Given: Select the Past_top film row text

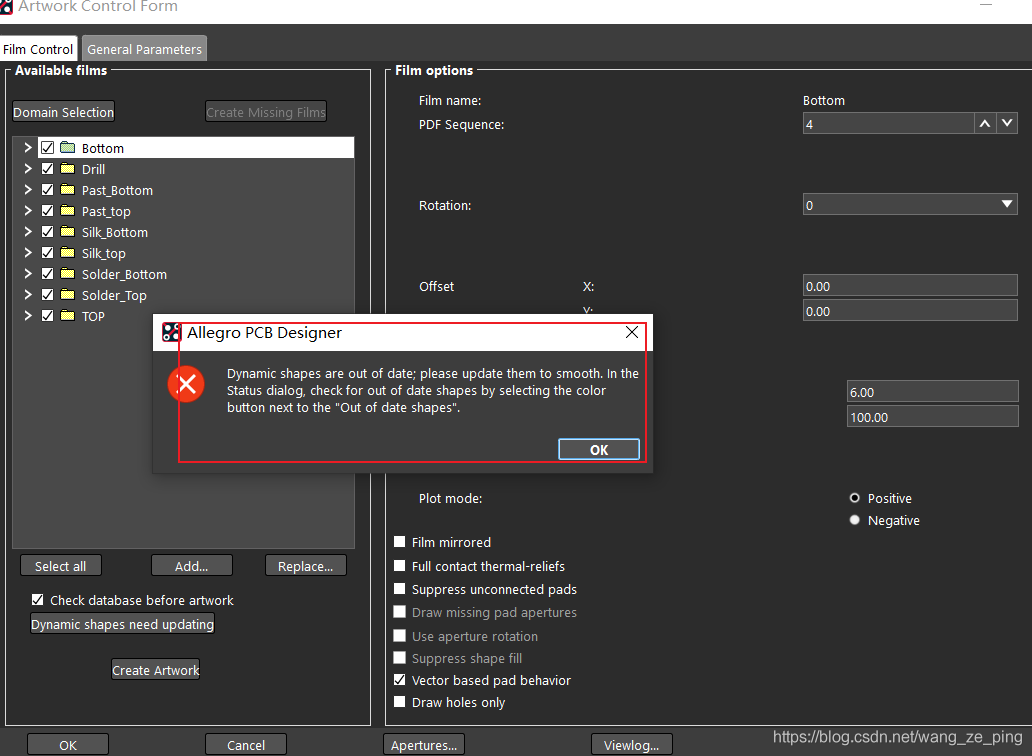Looking at the screenshot, I should [x=106, y=211].
